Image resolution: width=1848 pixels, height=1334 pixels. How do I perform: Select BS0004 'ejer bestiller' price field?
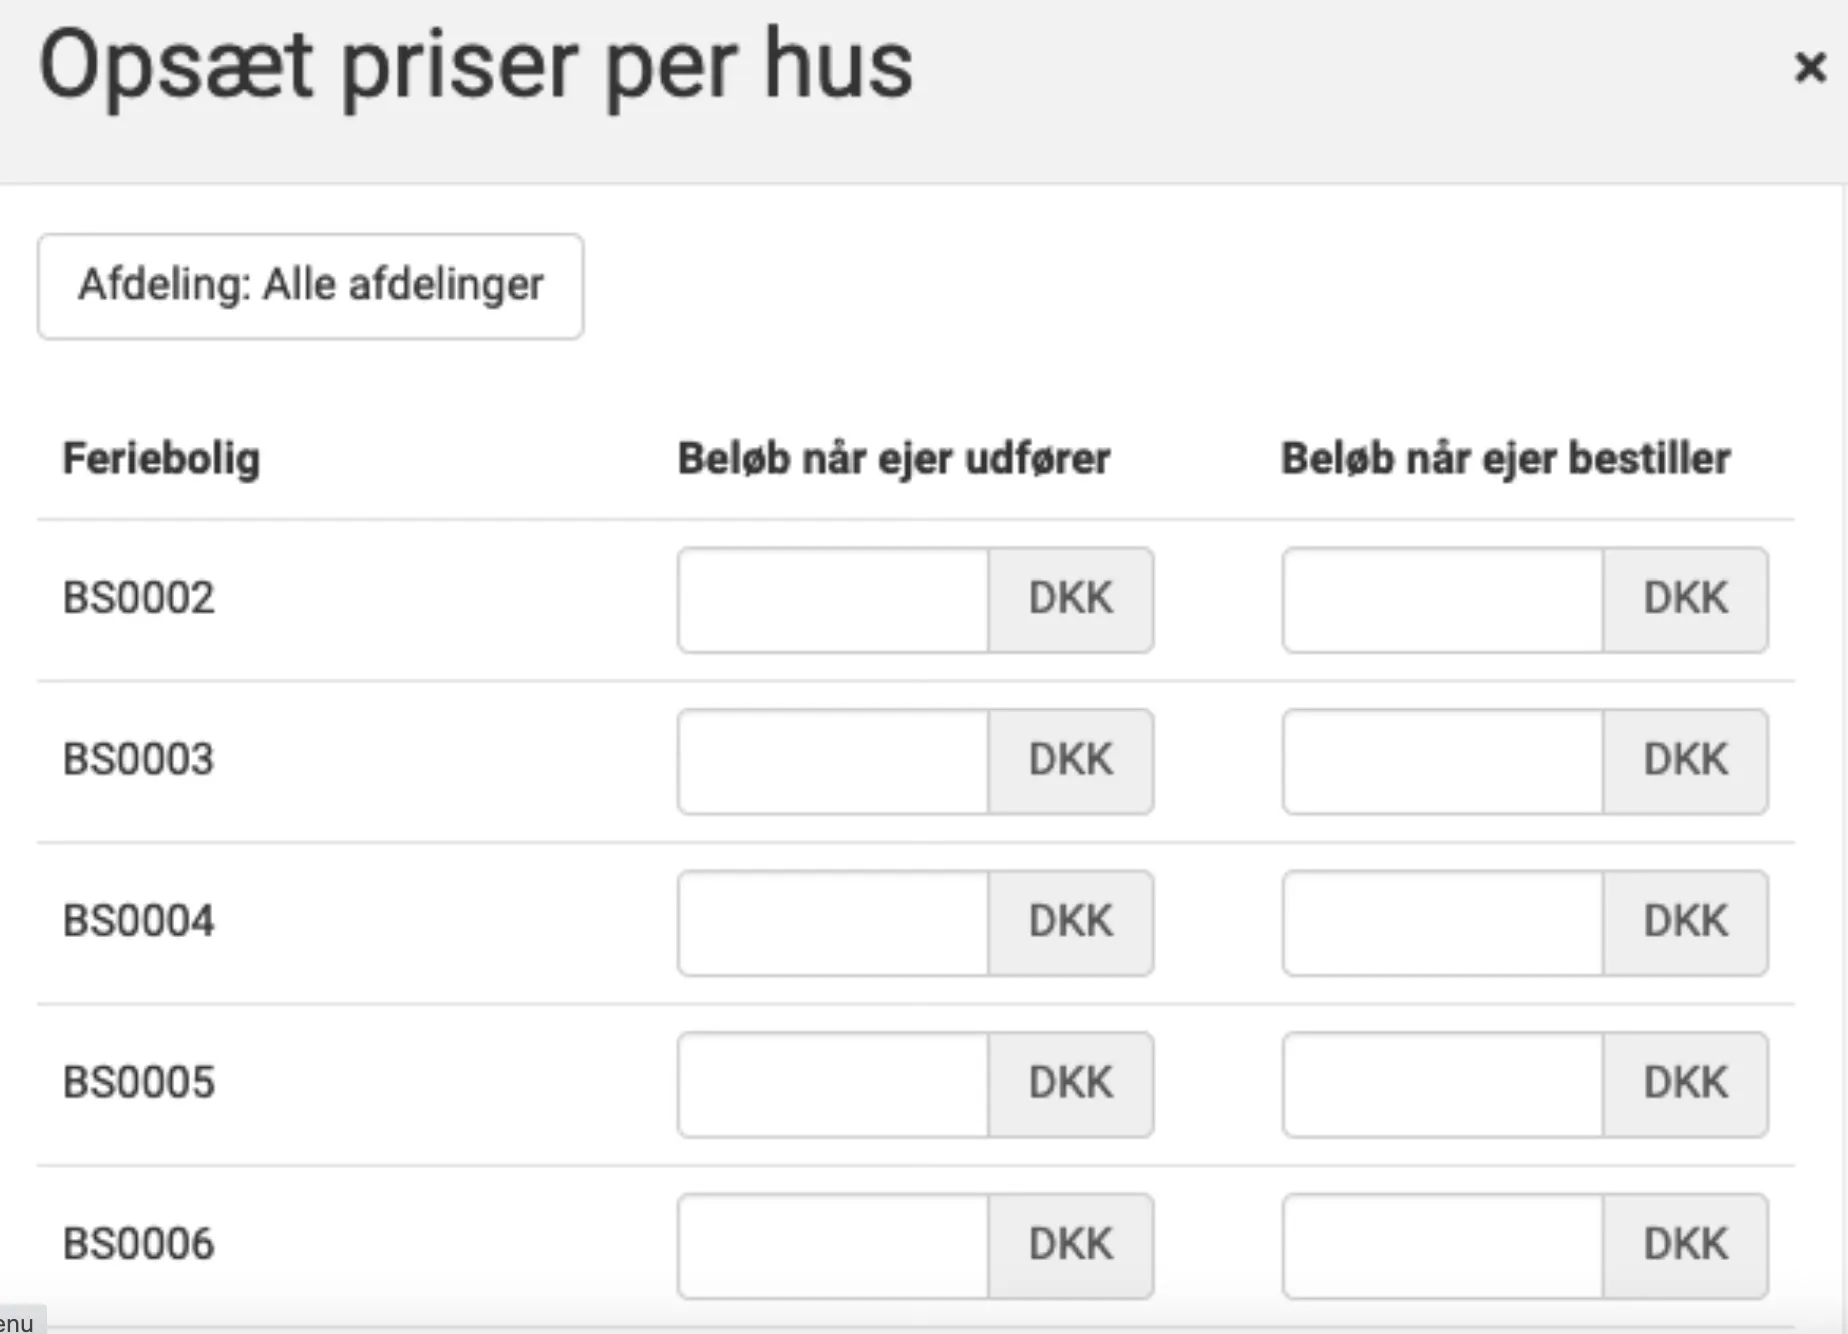pos(1442,923)
